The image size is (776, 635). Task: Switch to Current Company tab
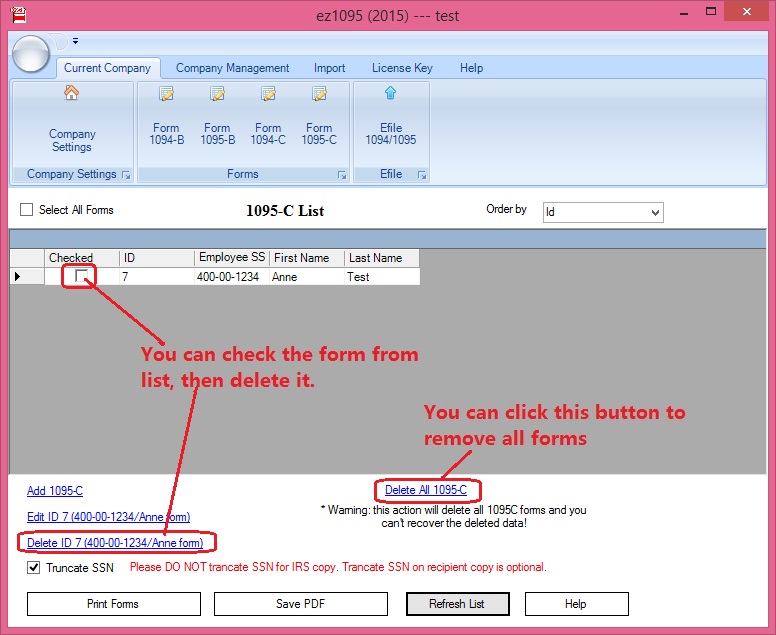[x=107, y=68]
